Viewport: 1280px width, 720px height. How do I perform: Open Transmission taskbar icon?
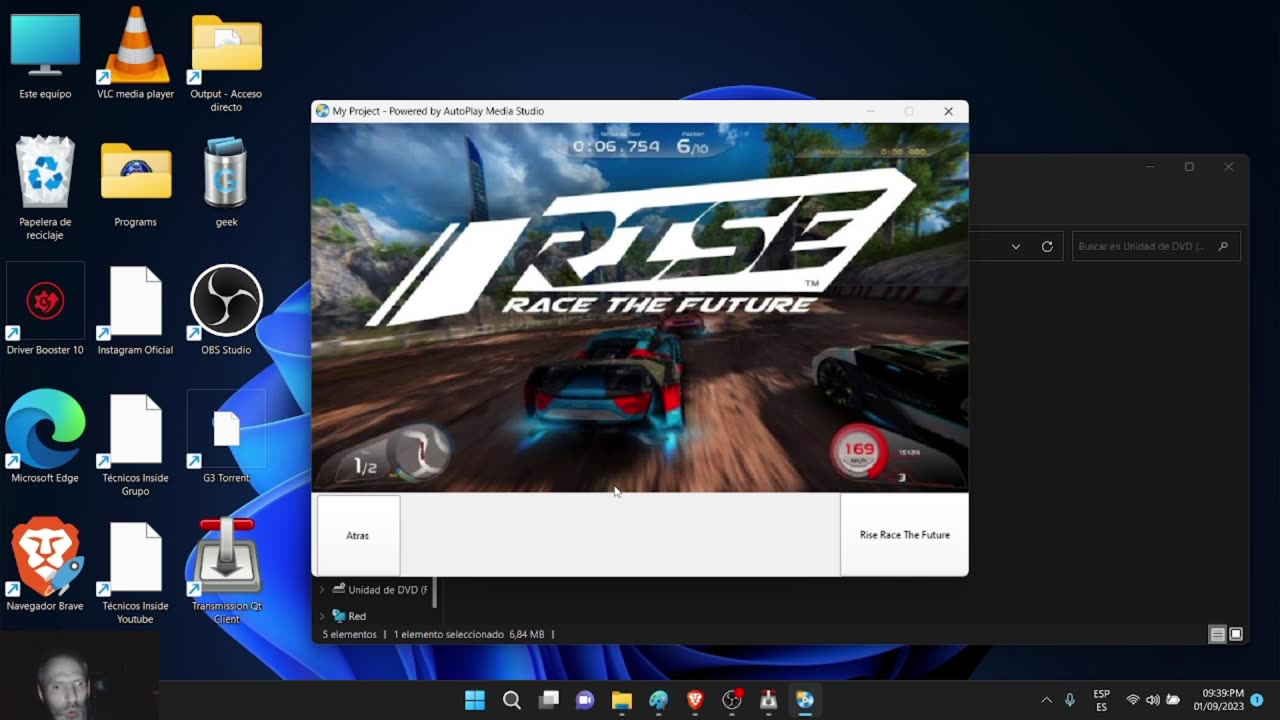tap(768, 700)
